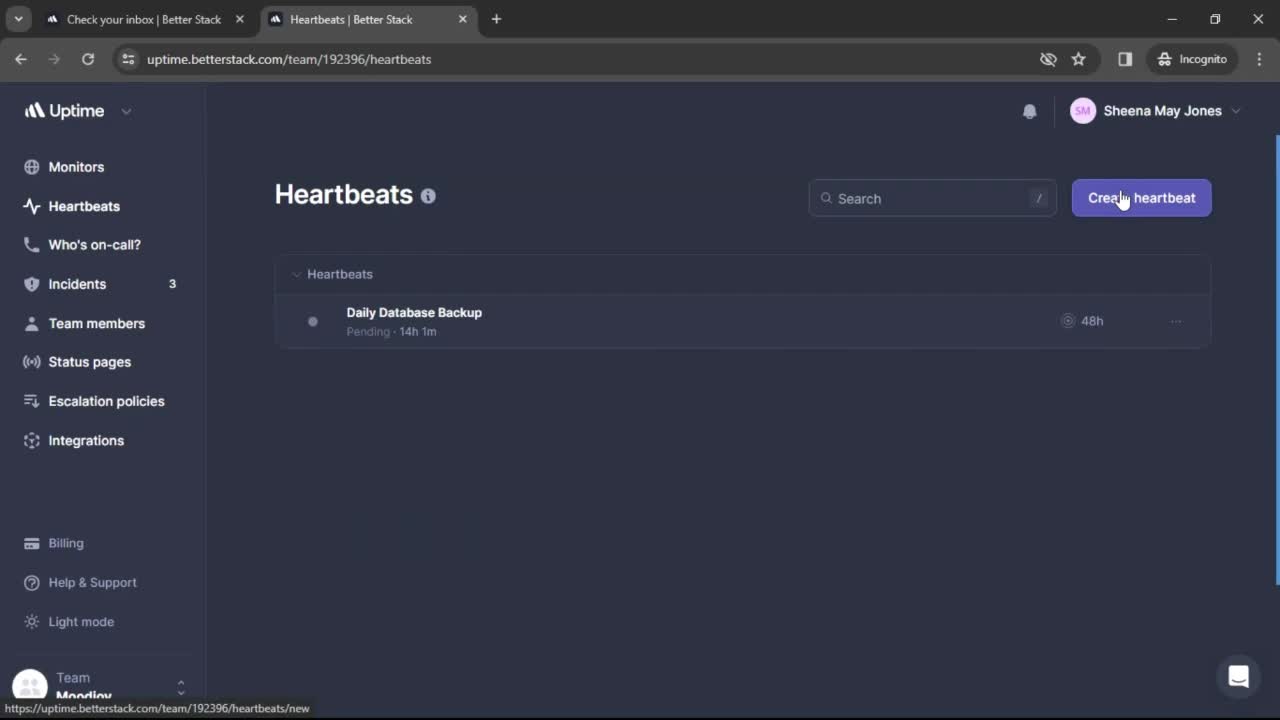
Task: Click the Heartbeats group label
Action: (340, 274)
